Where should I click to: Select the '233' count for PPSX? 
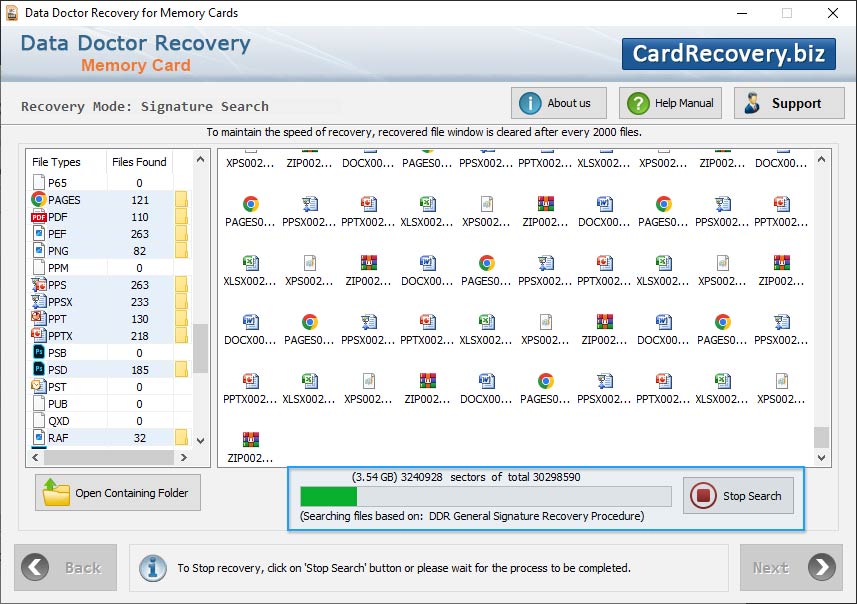coord(140,302)
